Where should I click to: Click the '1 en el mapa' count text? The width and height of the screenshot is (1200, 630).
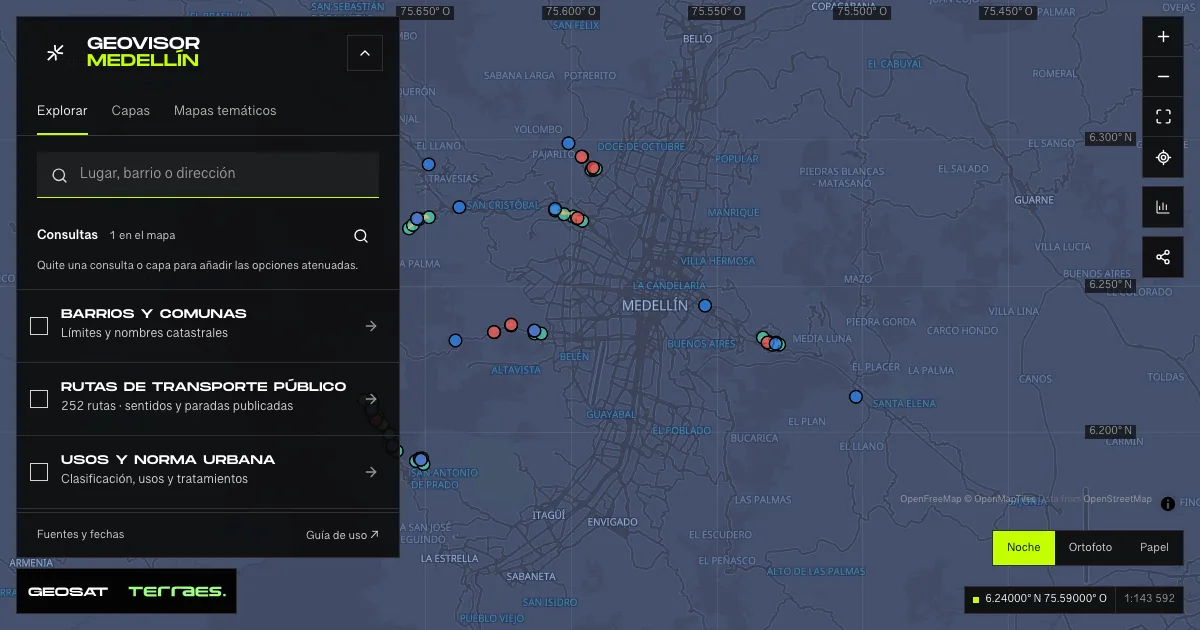[143, 236]
